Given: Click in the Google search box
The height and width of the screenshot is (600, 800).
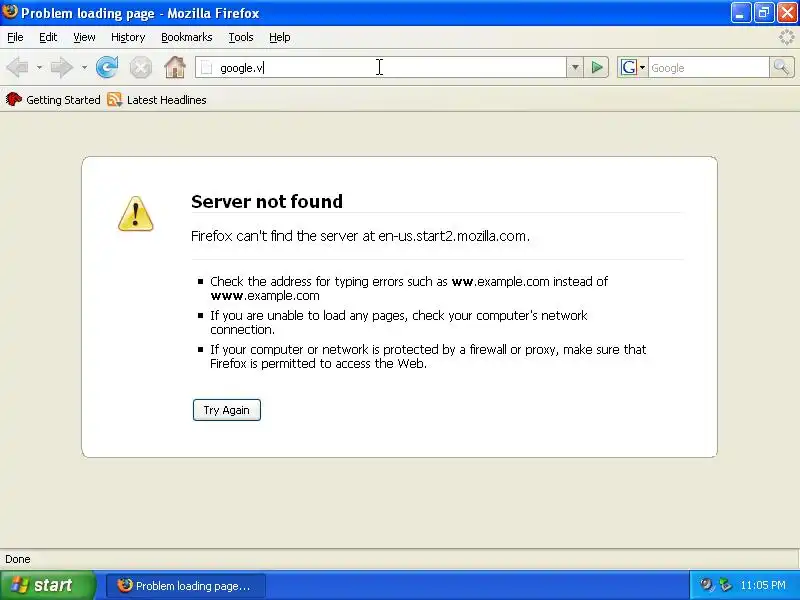Looking at the screenshot, I should coord(709,67).
